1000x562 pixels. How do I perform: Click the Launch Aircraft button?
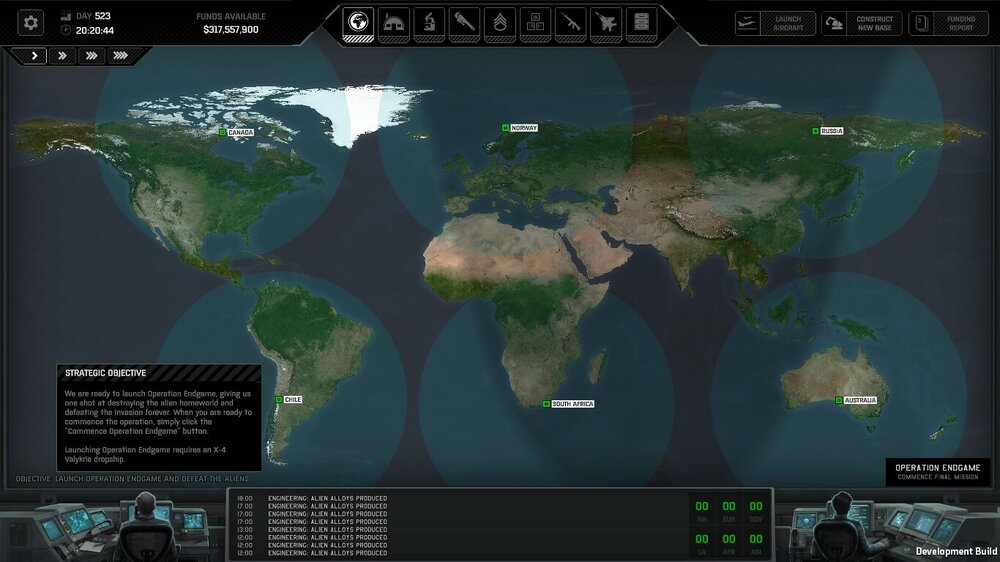pos(775,24)
